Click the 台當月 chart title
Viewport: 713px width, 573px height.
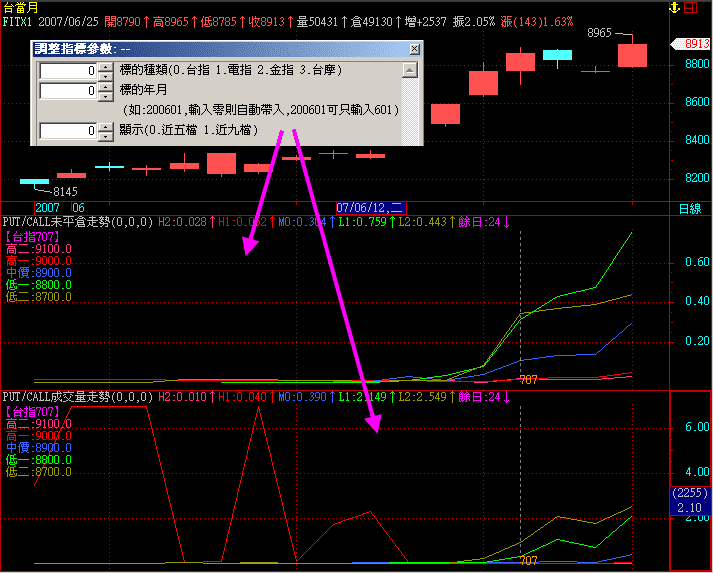20,8
